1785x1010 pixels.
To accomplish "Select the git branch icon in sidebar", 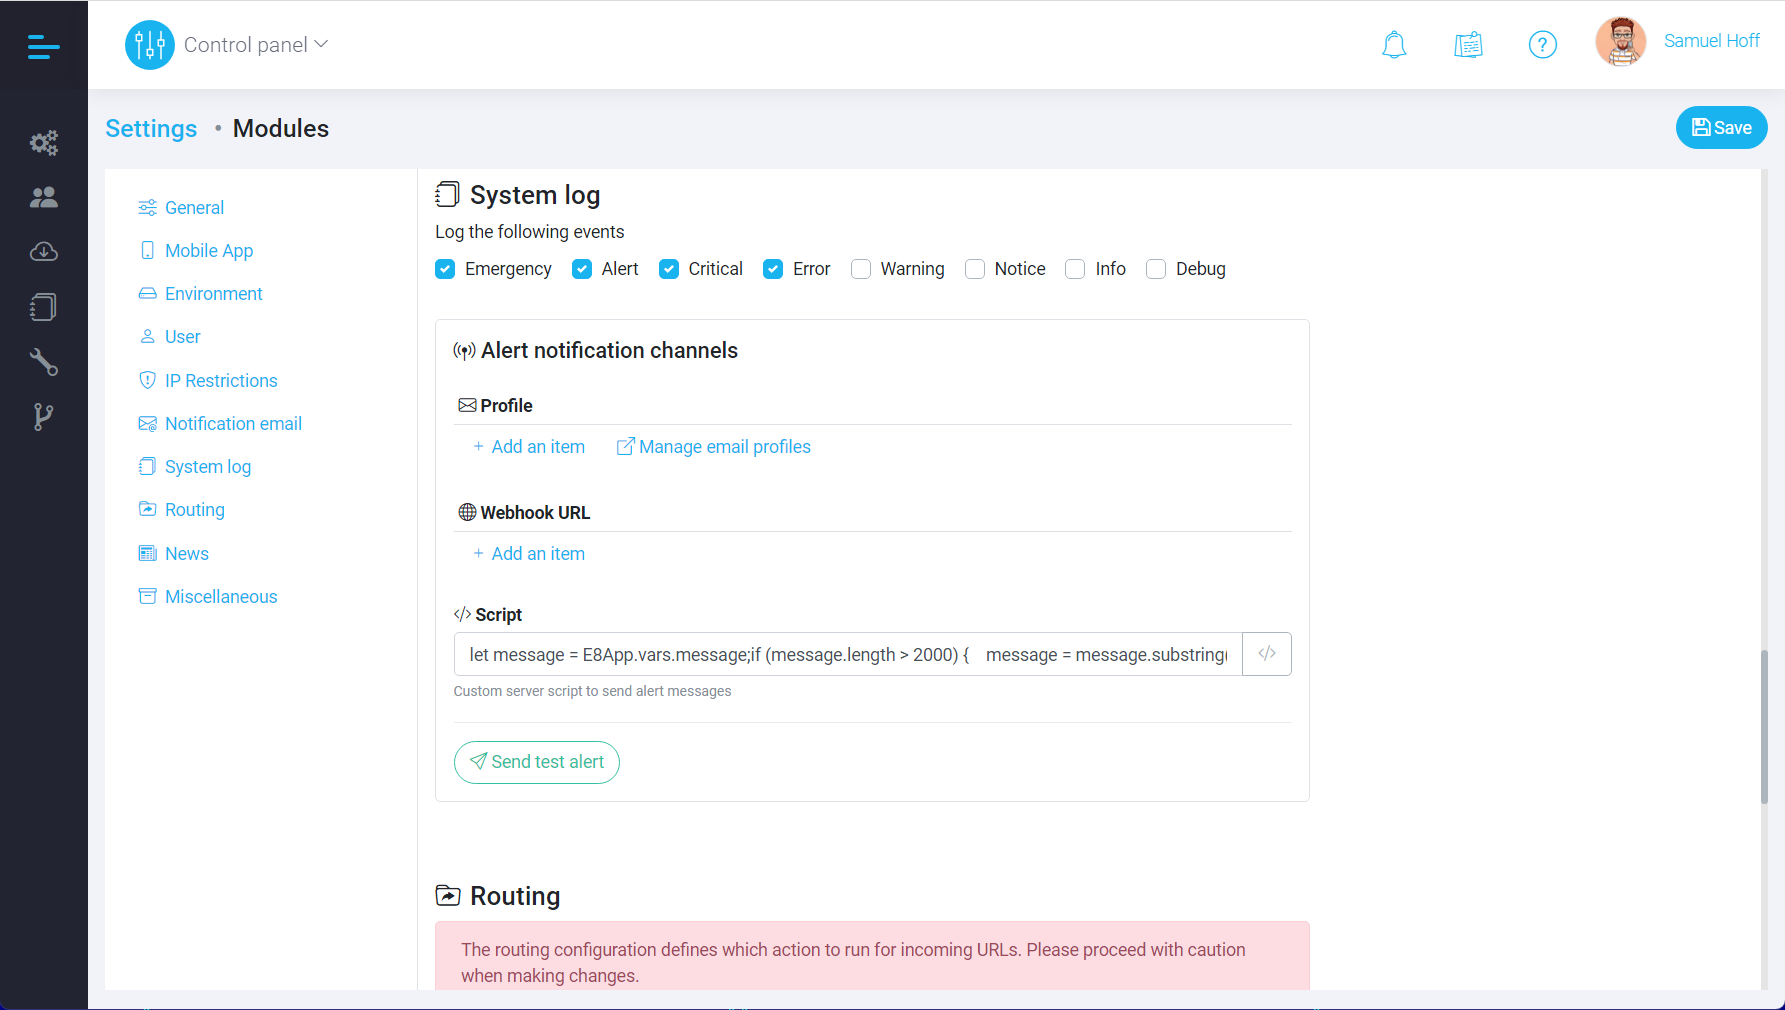I will (x=44, y=416).
